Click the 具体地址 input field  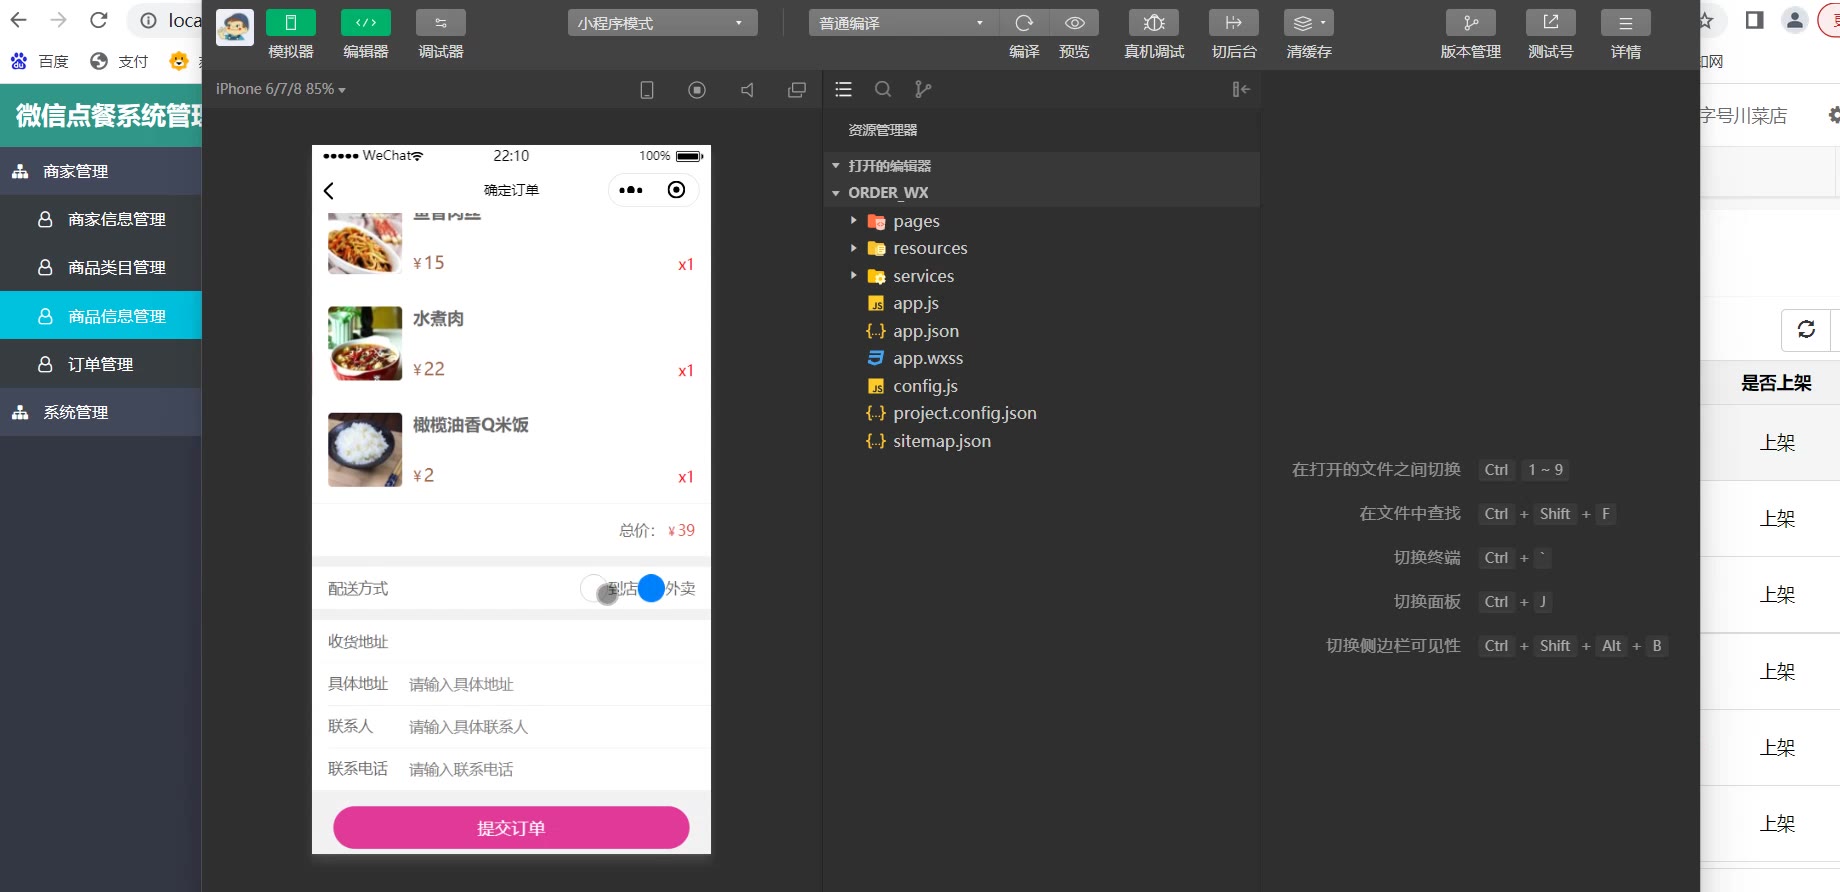coord(550,685)
